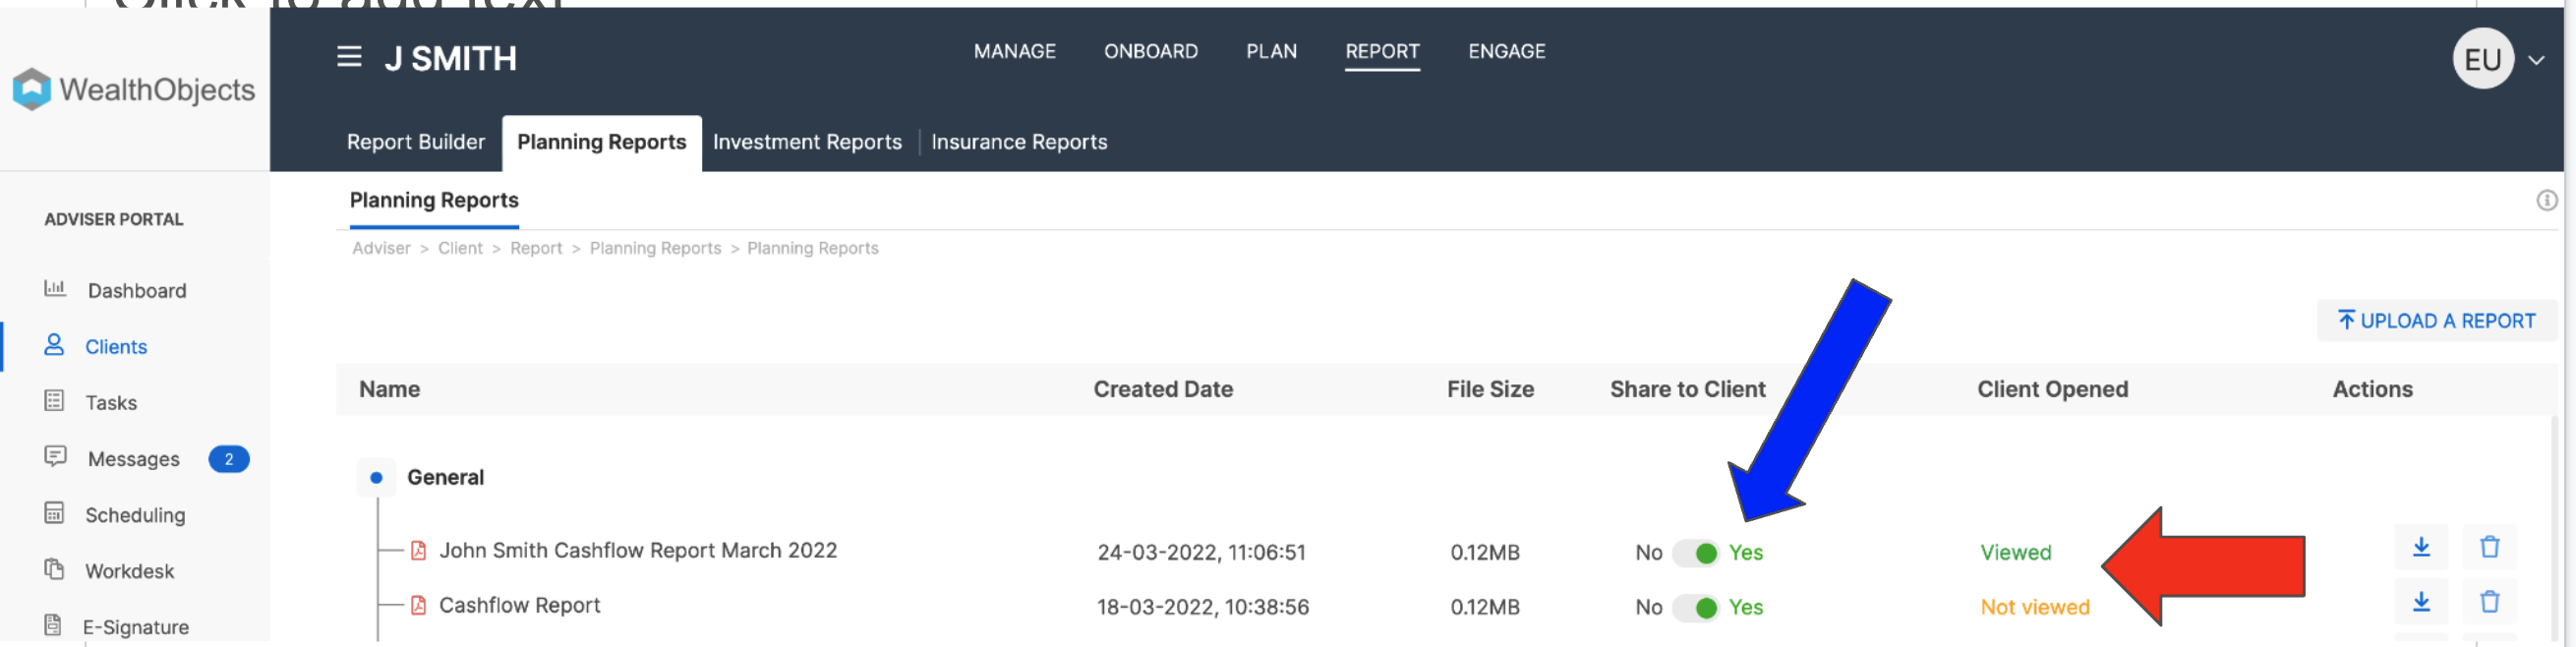Click the Created Date column header
The height and width of the screenshot is (647, 2576).
[1161, 389]
